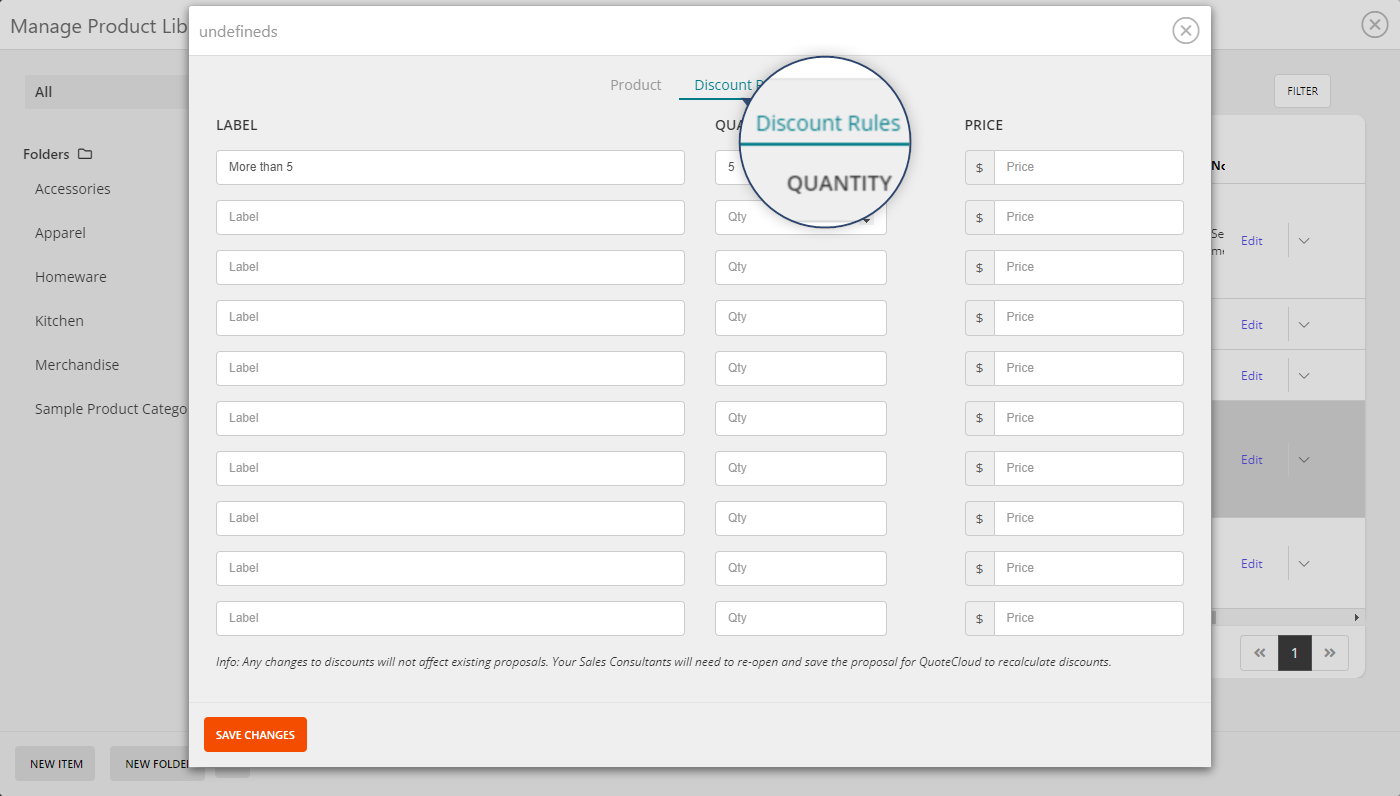Select the Merchandise folder
Viewport: 1400px width, 796px height.
click(77, 364)
